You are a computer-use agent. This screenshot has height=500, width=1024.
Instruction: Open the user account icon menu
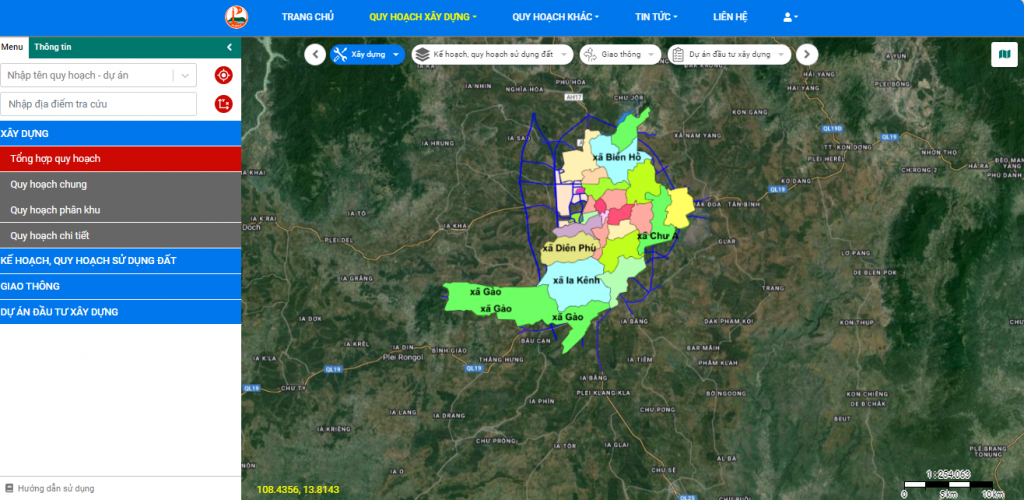pyautogui.click(x=790, y=17)
